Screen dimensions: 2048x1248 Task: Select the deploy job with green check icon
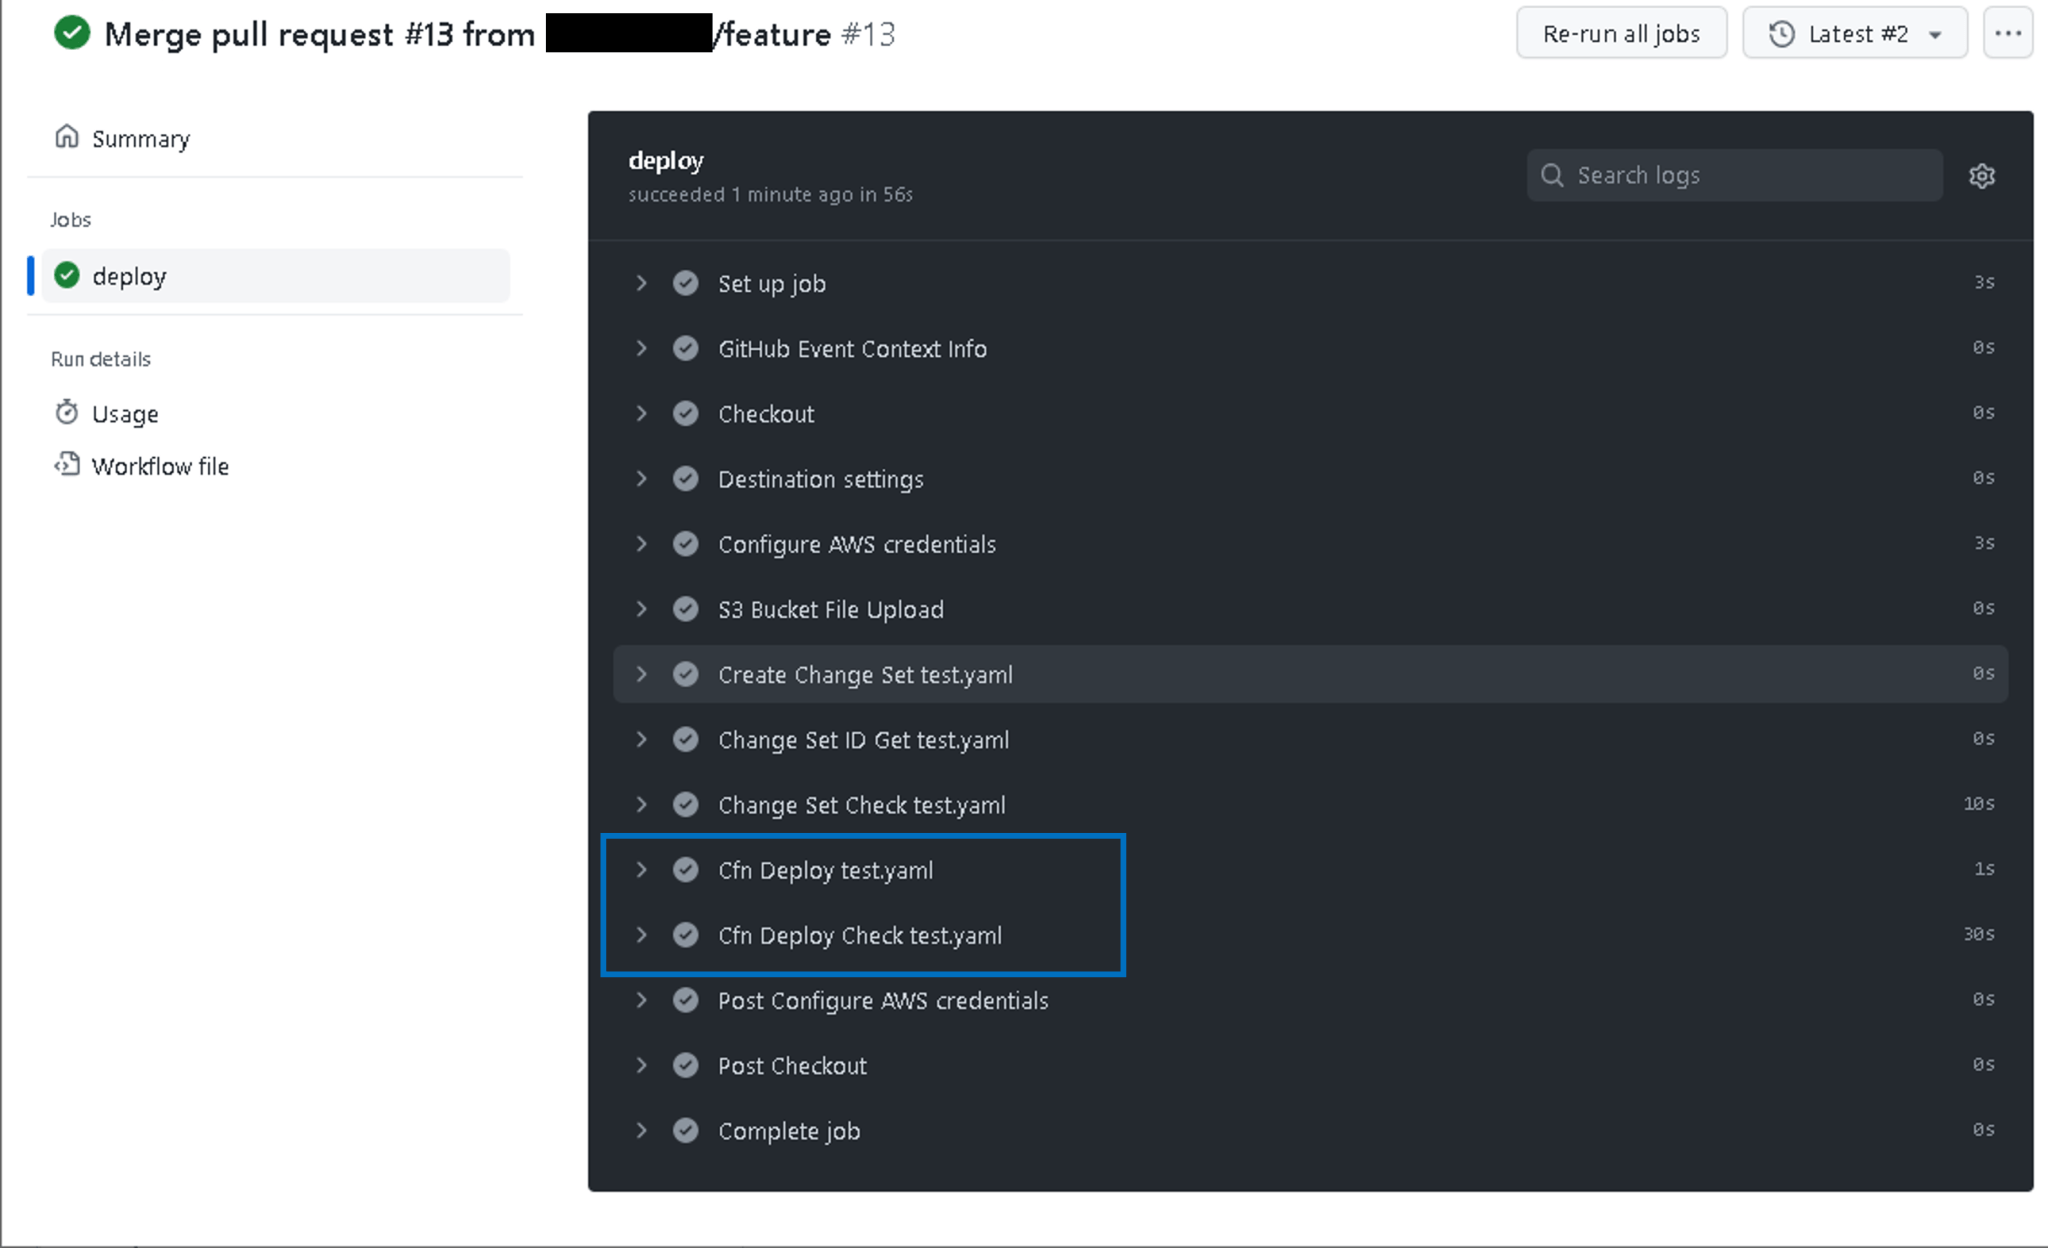(129, 276)
